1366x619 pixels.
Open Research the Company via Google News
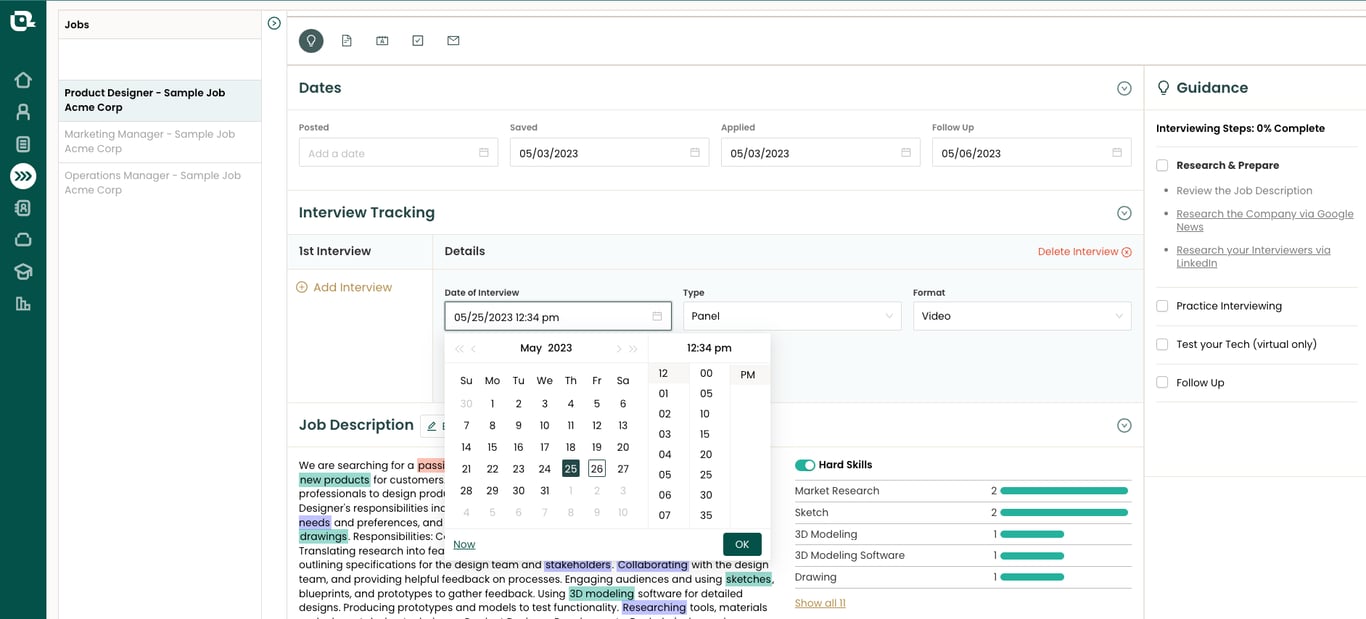point(1265,220)
